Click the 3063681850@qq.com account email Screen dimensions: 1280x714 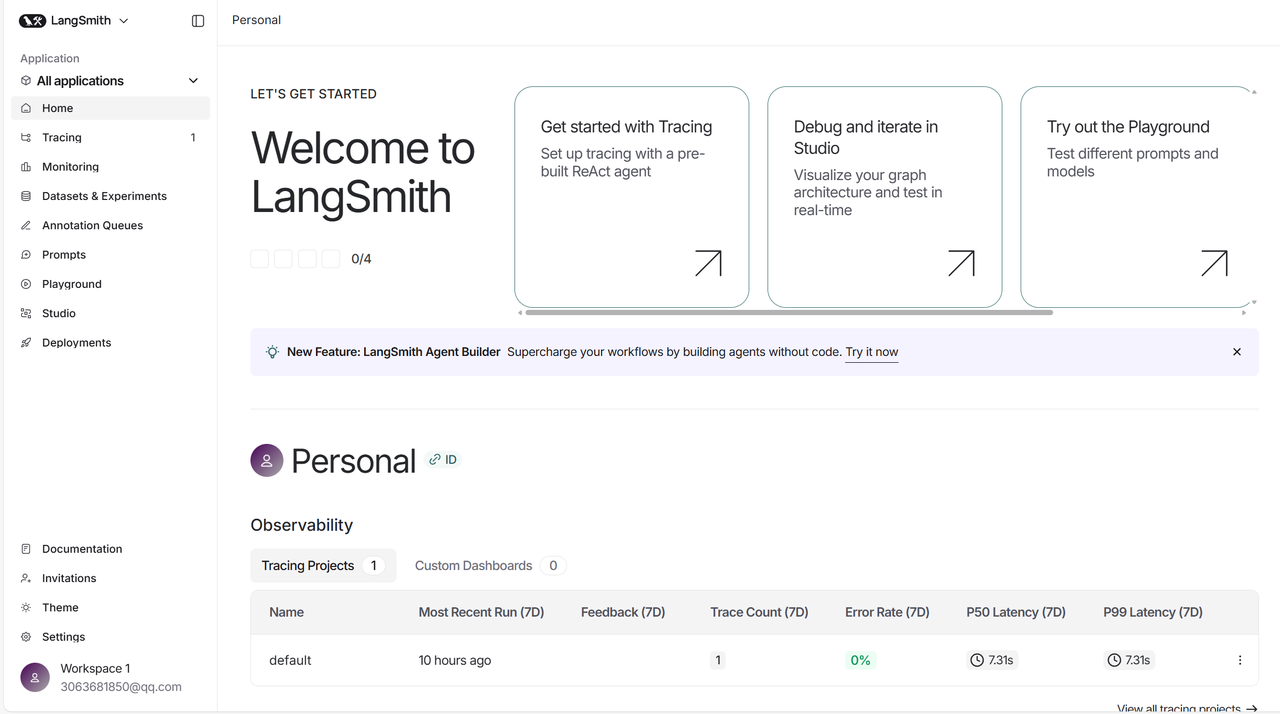pos(121,687)
